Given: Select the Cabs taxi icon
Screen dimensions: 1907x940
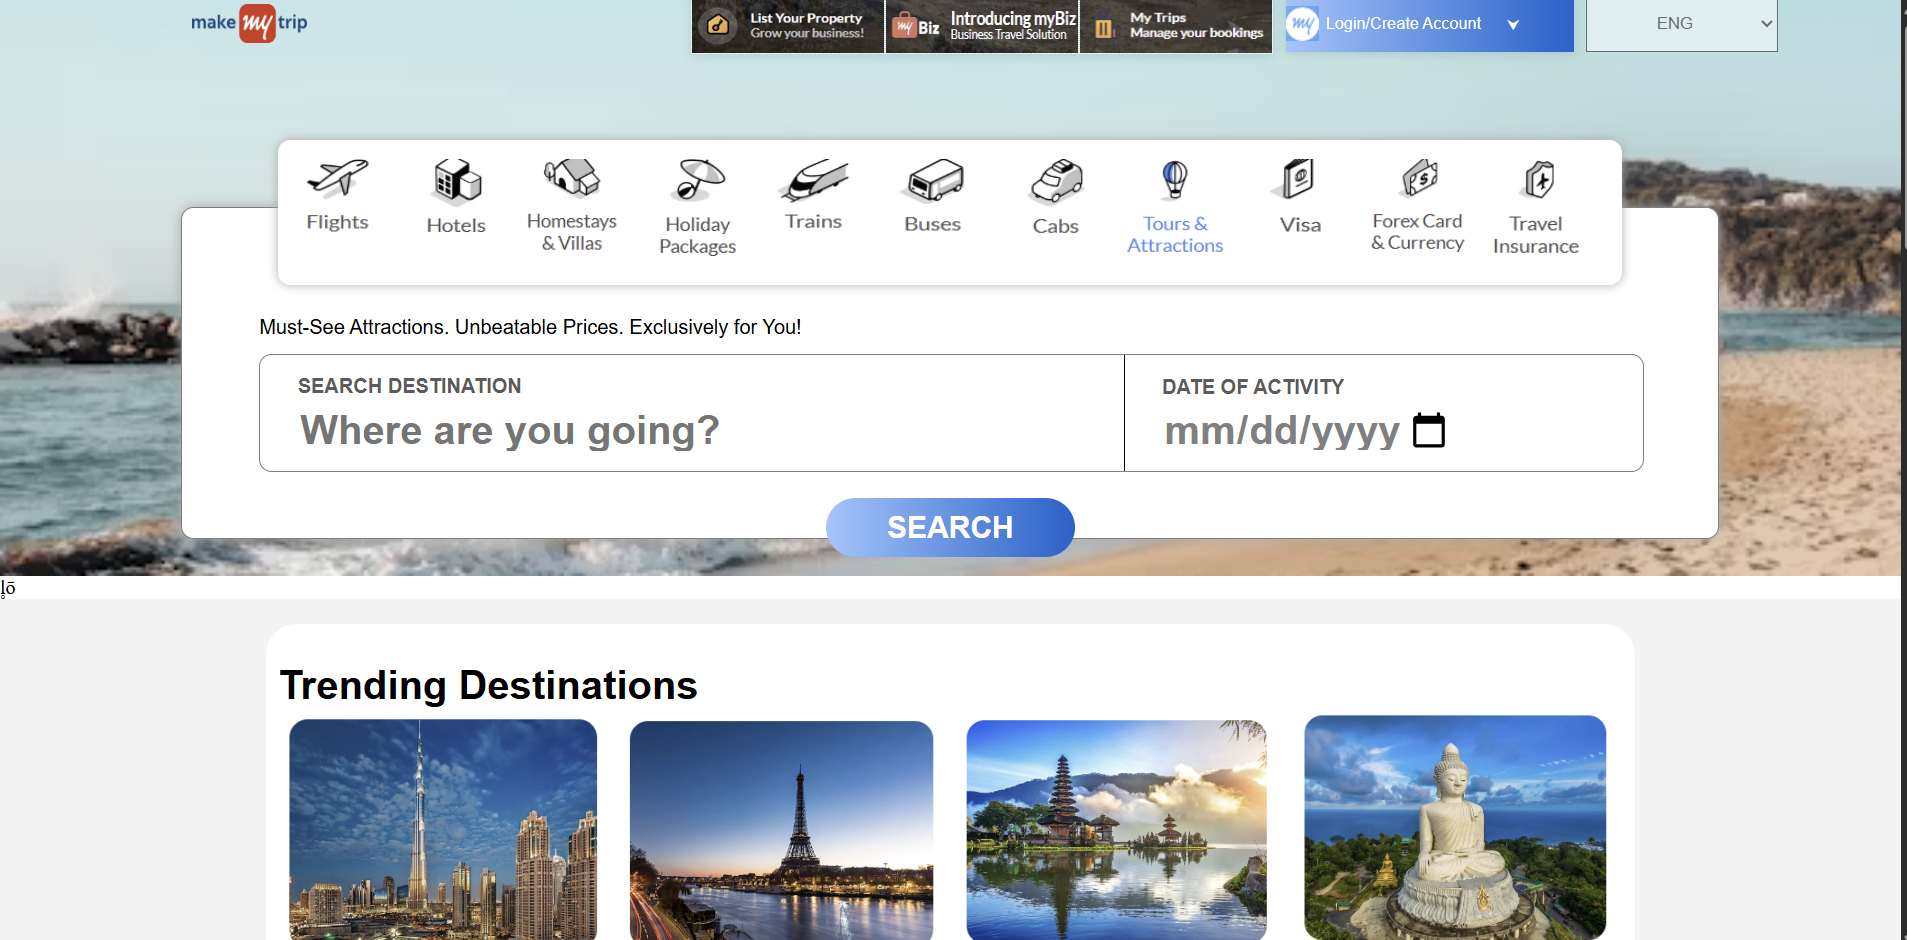Looking at the screenshot, I should pos(1056,182).
